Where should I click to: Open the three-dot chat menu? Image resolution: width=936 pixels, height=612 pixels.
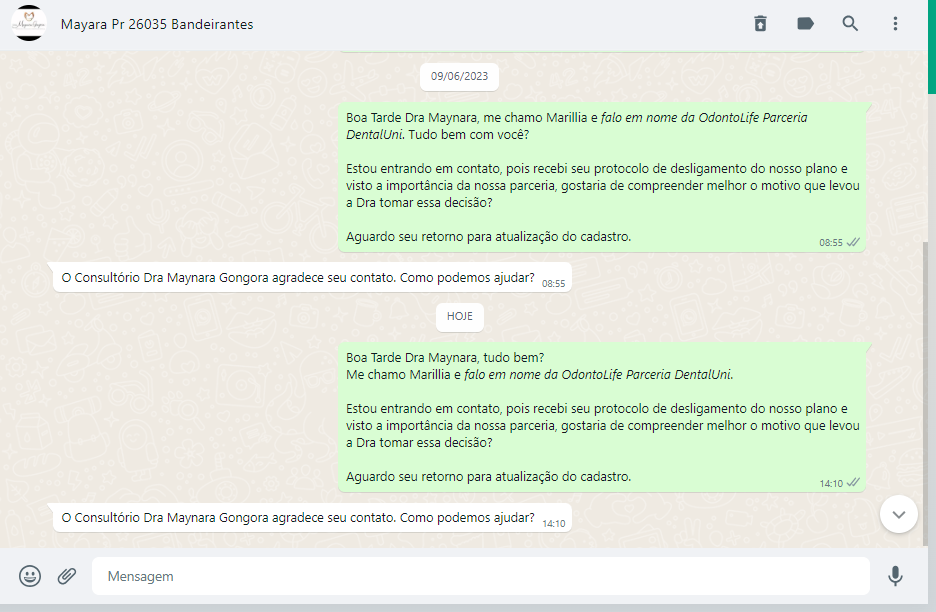click(x=895, y=24)
